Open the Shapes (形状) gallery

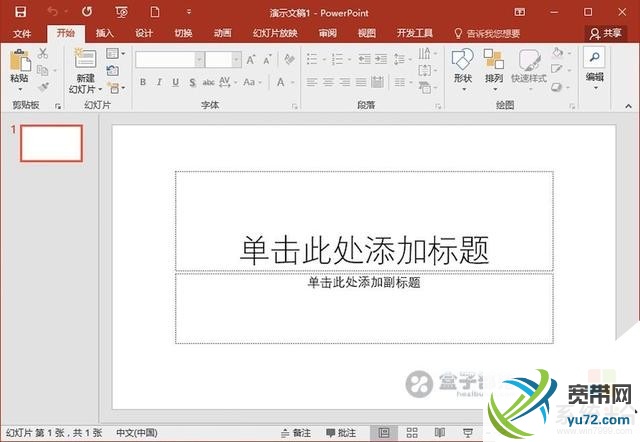(463, 69)
